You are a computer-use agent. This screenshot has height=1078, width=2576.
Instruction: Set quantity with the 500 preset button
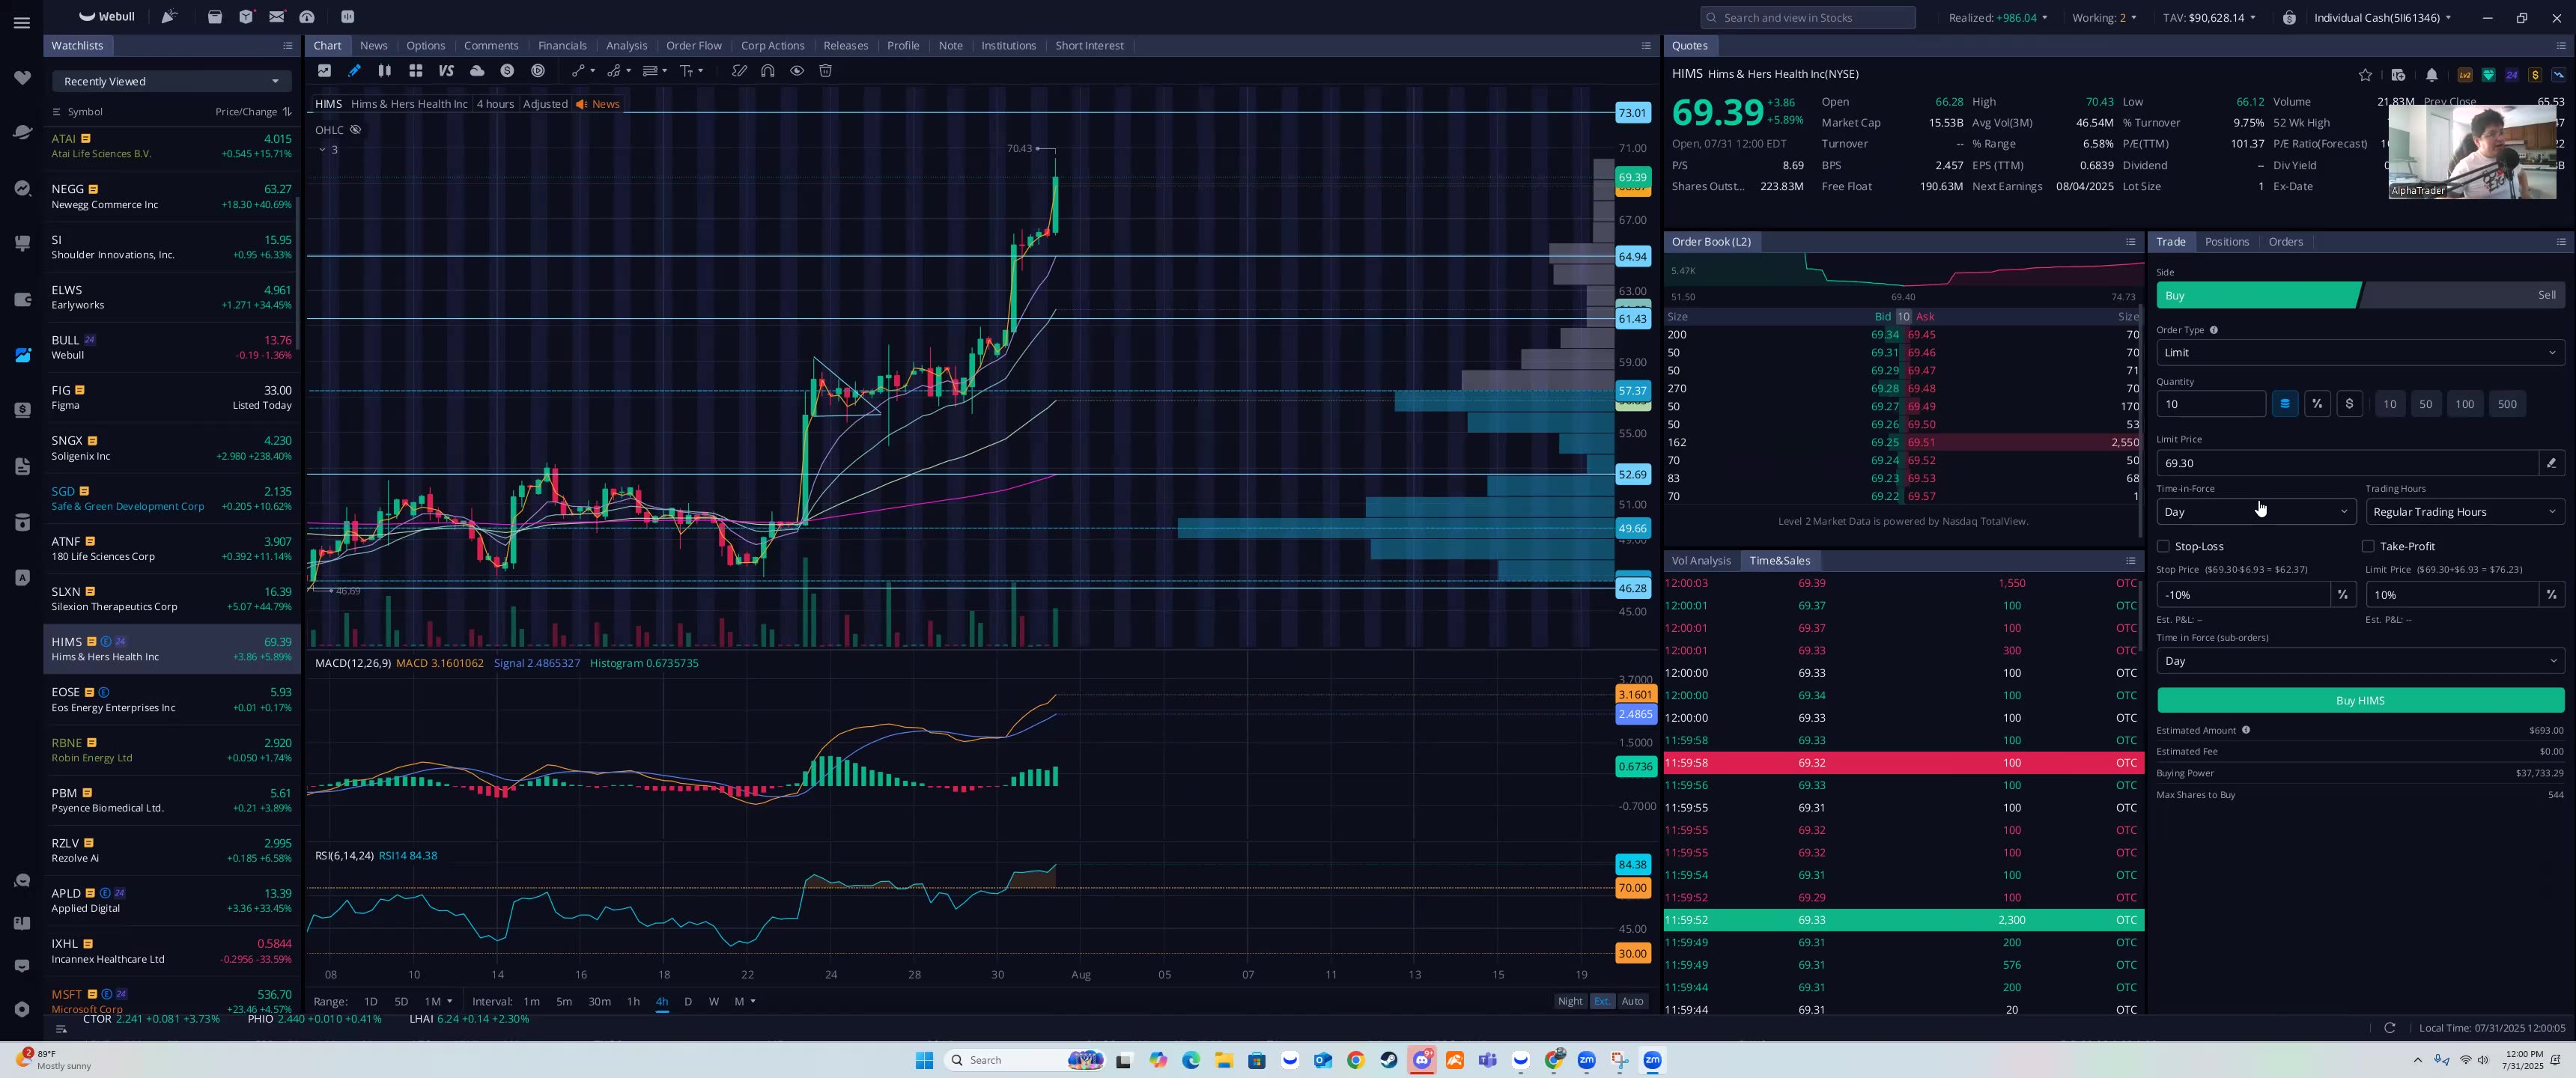pos(2506,404)
